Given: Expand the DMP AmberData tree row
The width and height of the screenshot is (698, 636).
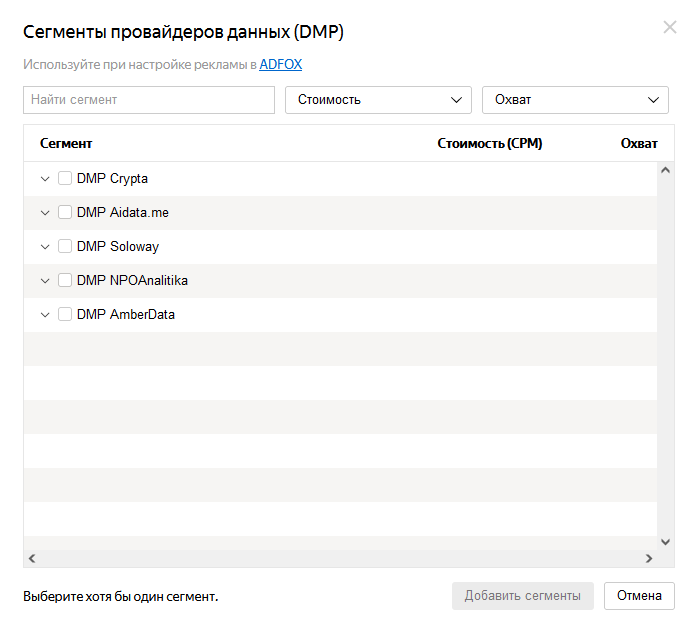Looking at the screenshot, I should point(45,315).
